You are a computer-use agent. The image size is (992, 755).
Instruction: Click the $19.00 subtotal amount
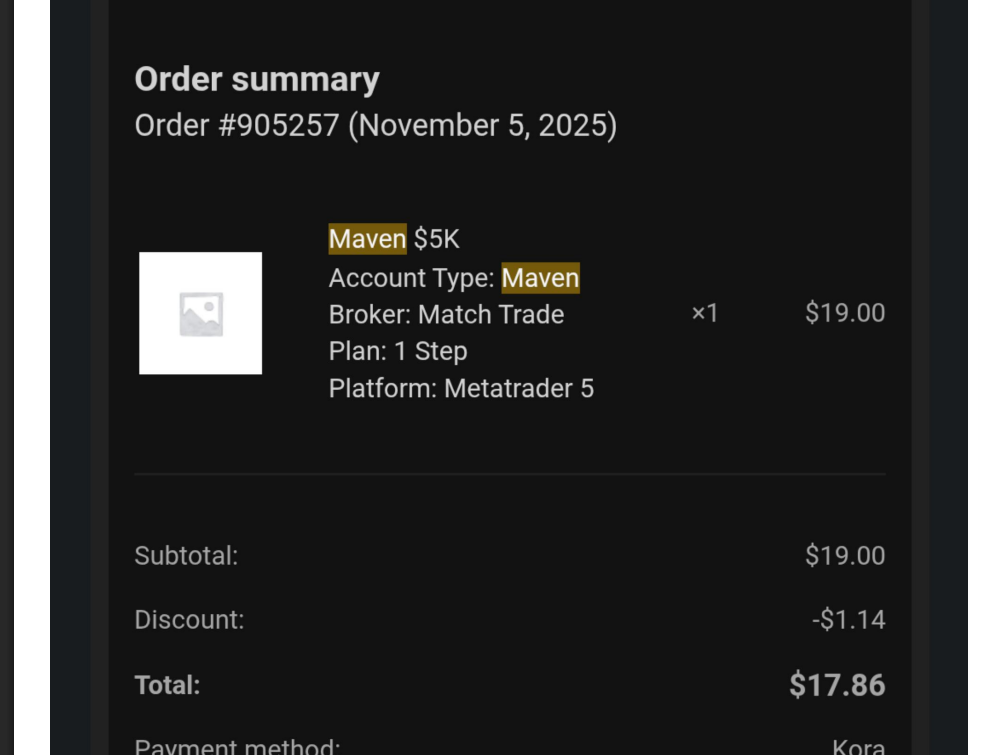click(x=844, y=556)
